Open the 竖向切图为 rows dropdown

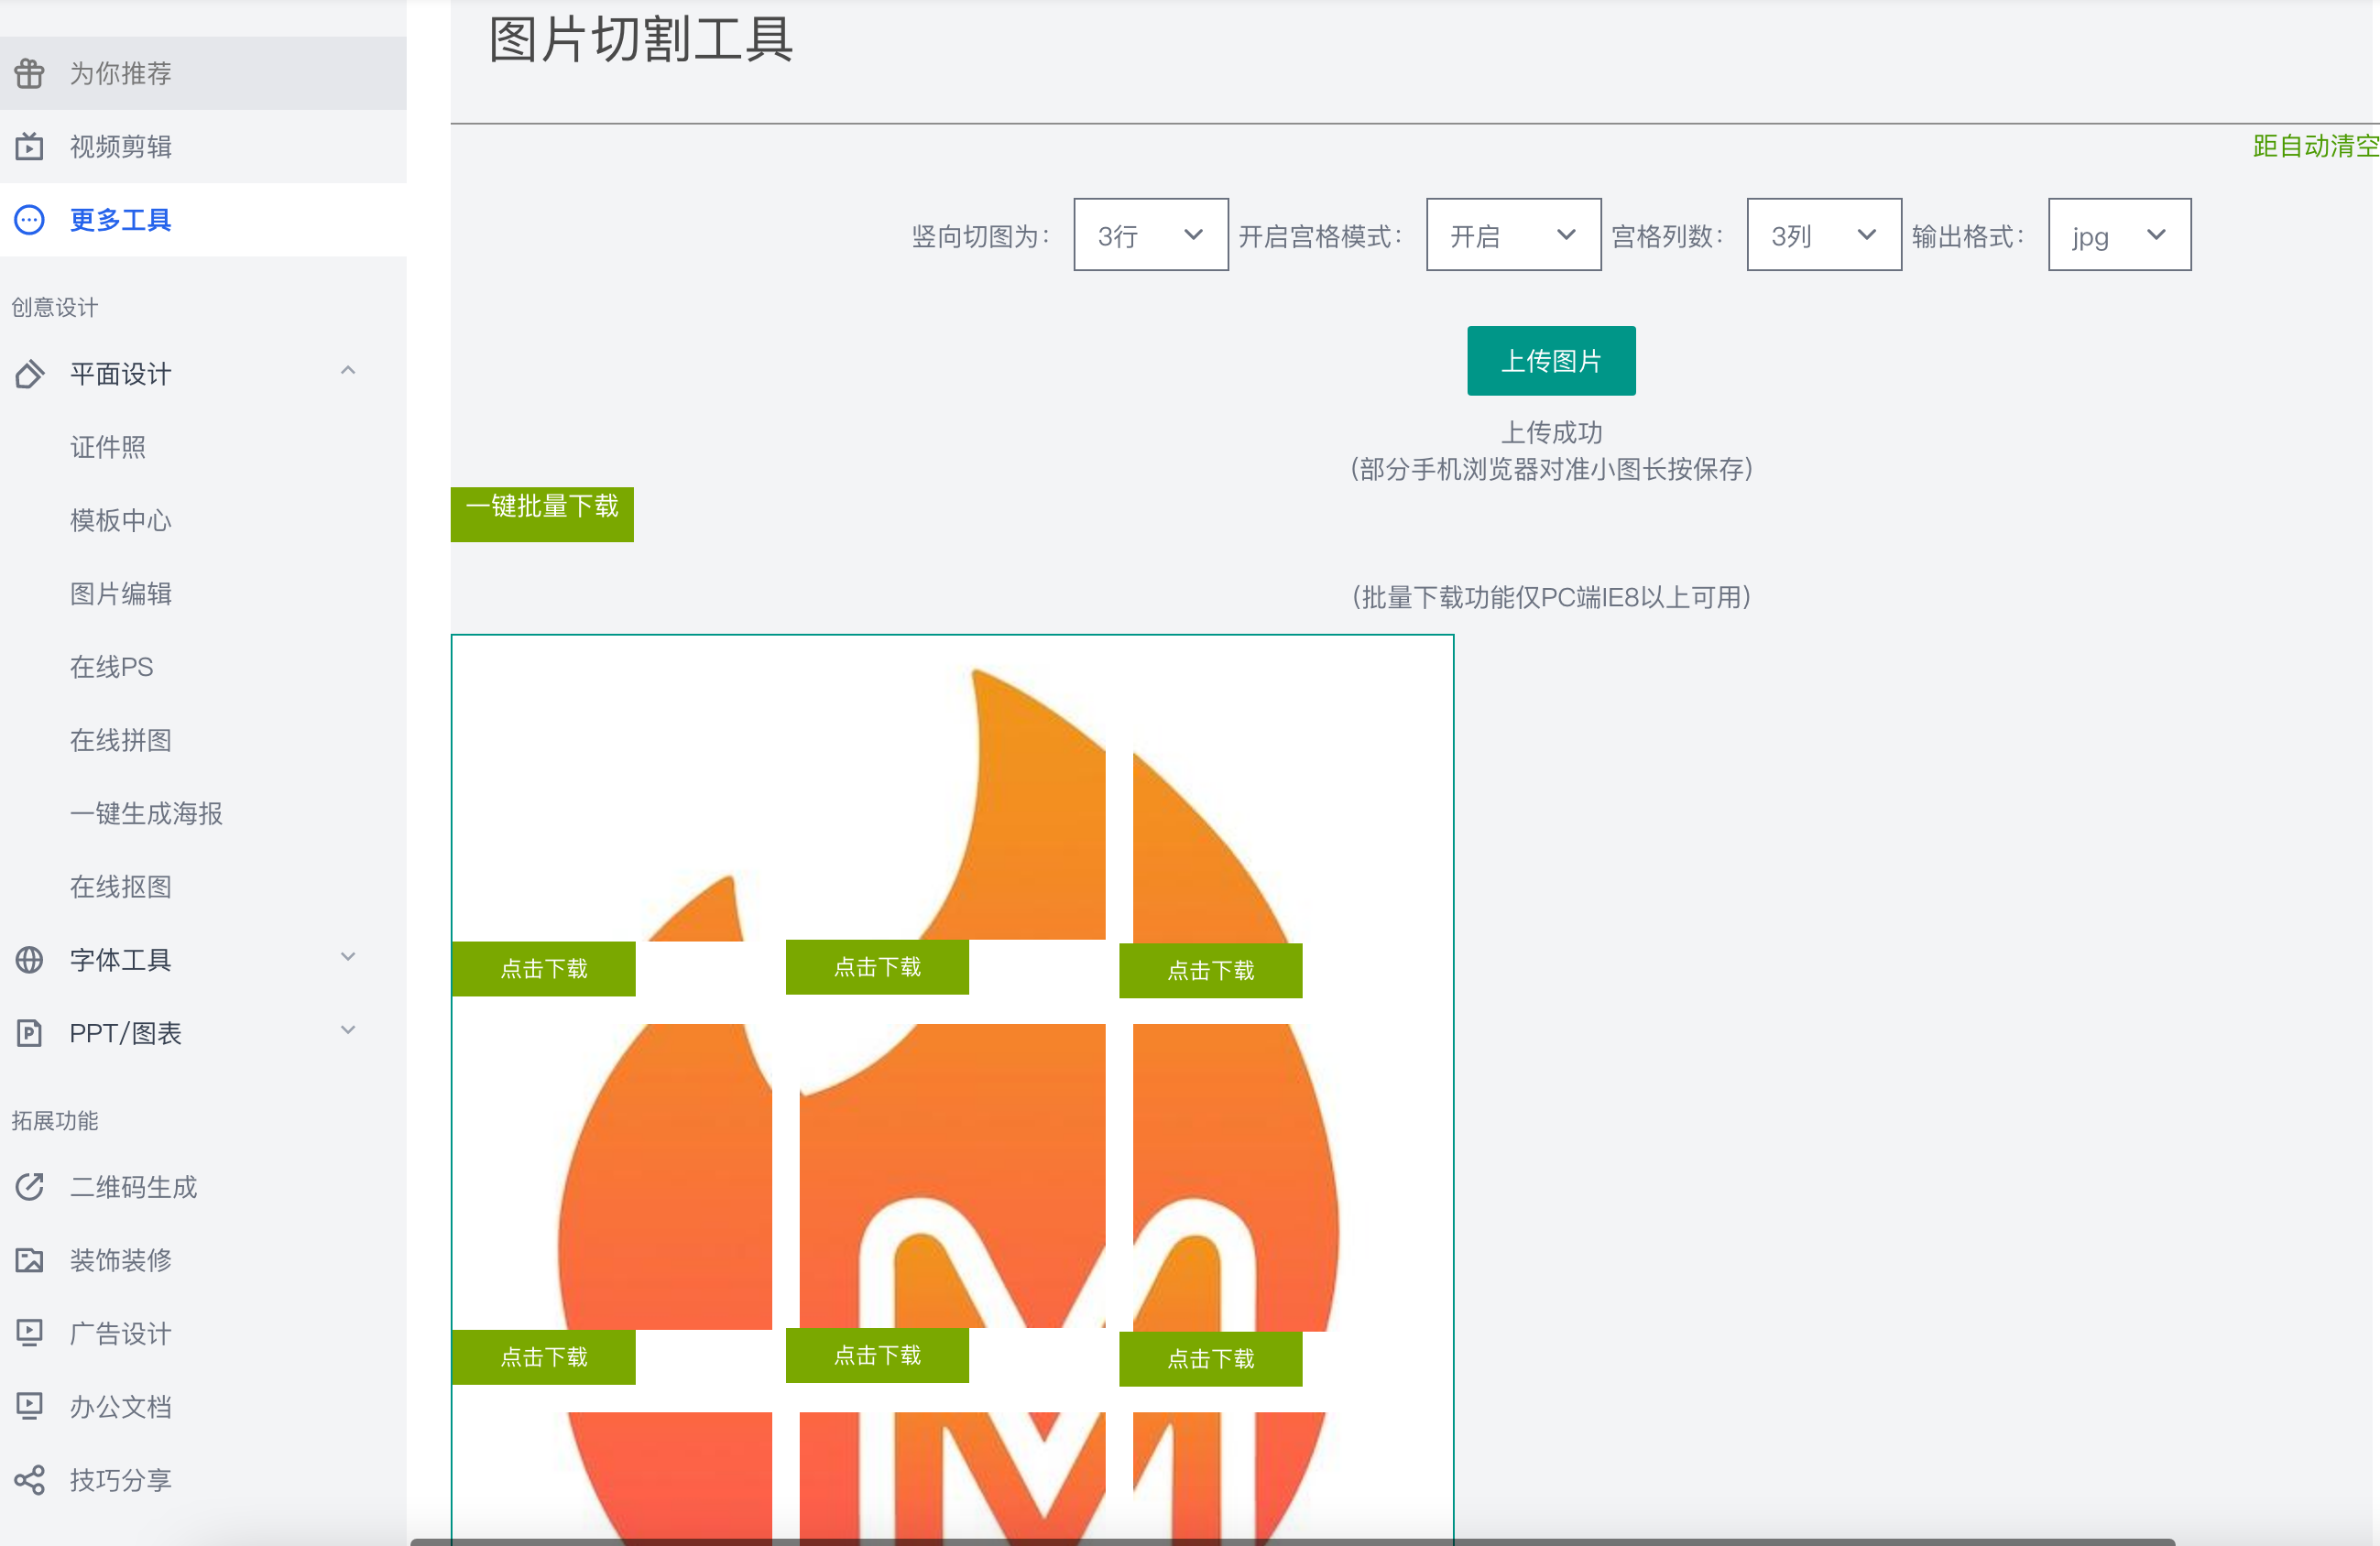click(1150, 234)
